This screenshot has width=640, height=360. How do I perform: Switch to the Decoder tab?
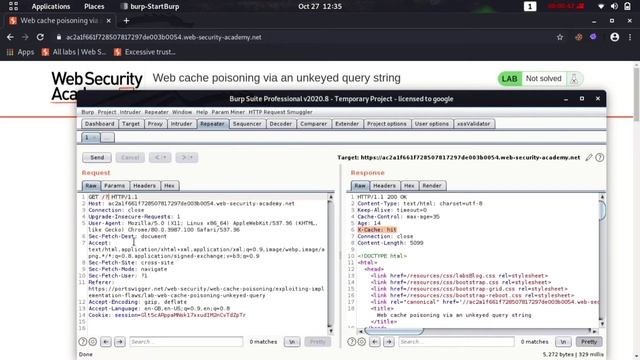pyautogui.click(x=281, y=124)
